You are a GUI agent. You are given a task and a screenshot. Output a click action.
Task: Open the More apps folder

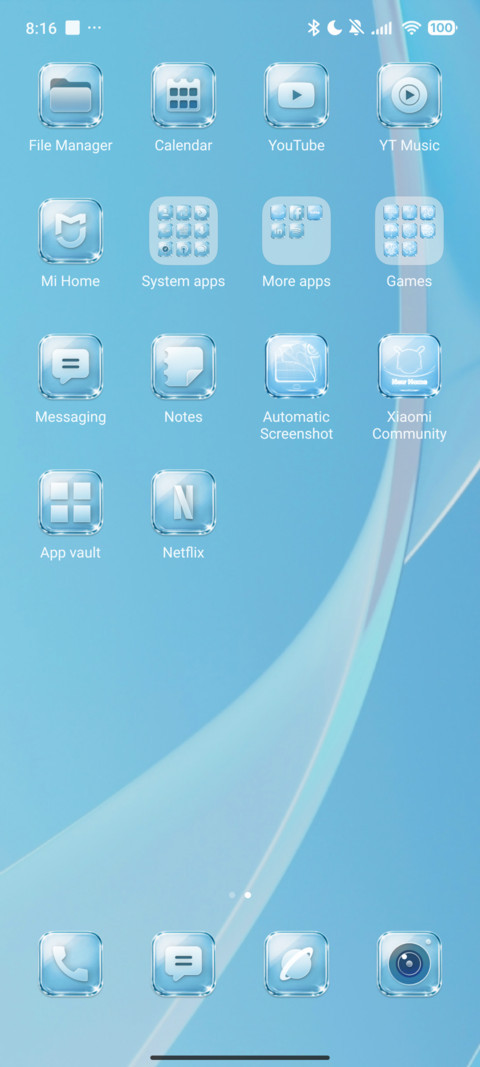coord(296,231)
